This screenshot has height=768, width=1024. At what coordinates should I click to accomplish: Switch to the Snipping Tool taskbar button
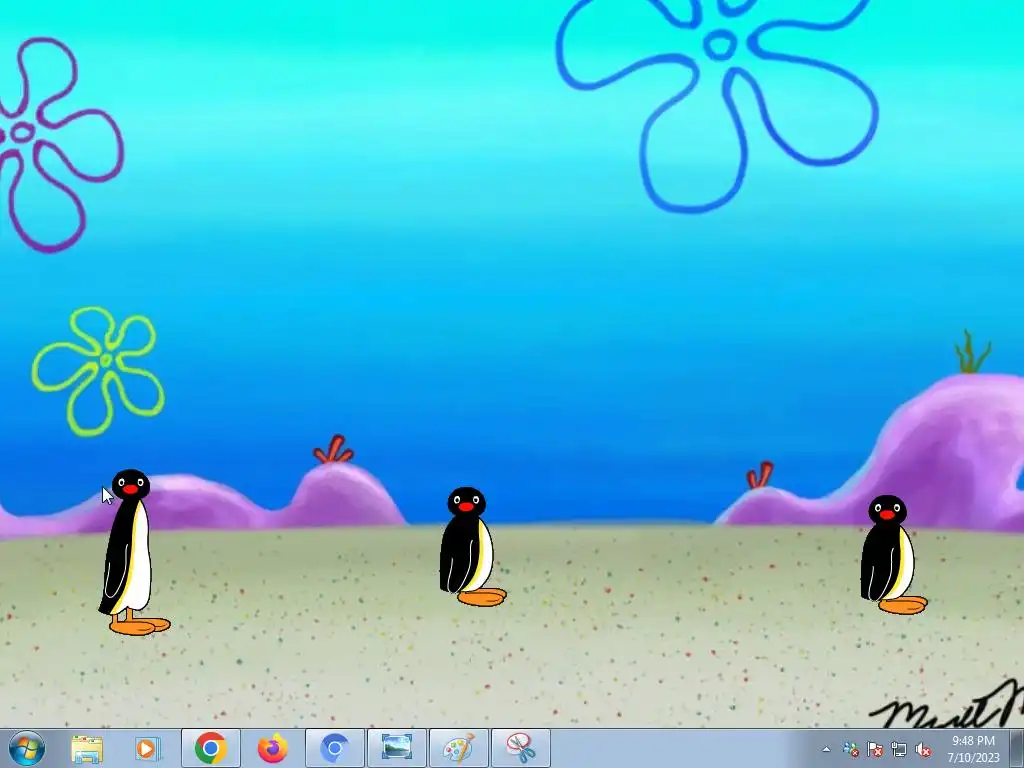[x=520, y=748]
